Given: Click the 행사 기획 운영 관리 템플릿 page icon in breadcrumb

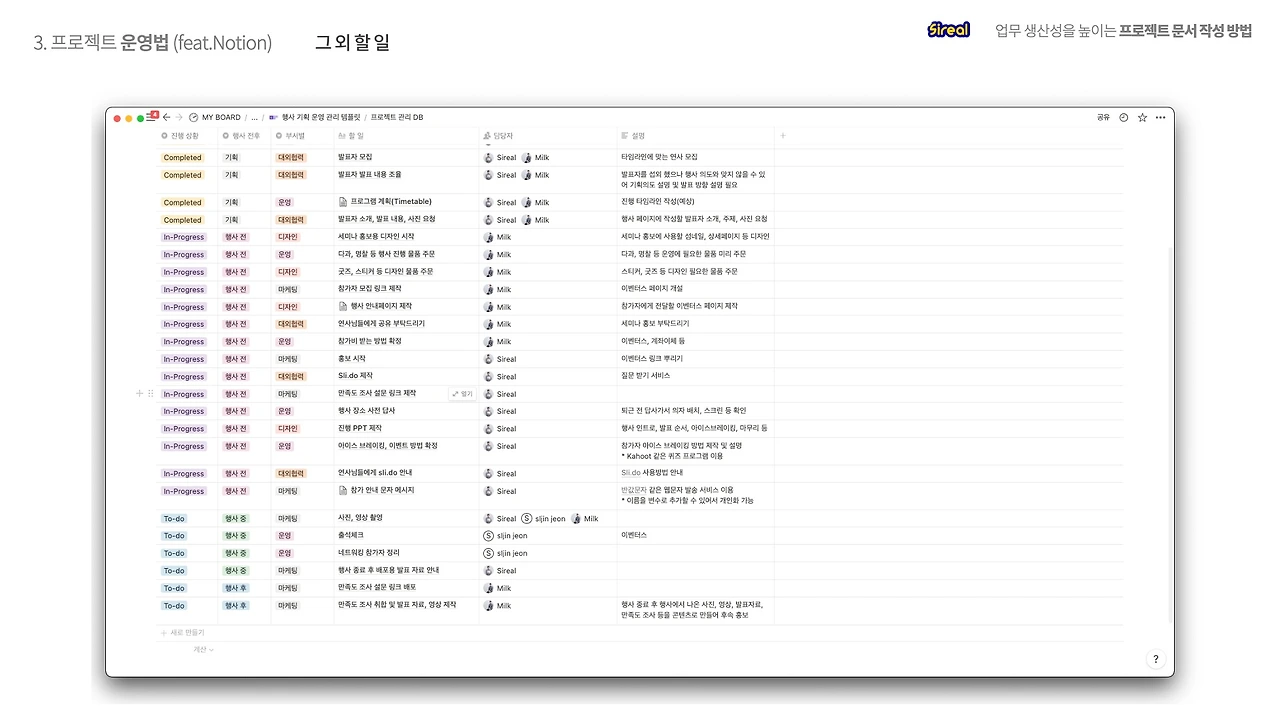Looking at the screenshot, I should (273, 117).
